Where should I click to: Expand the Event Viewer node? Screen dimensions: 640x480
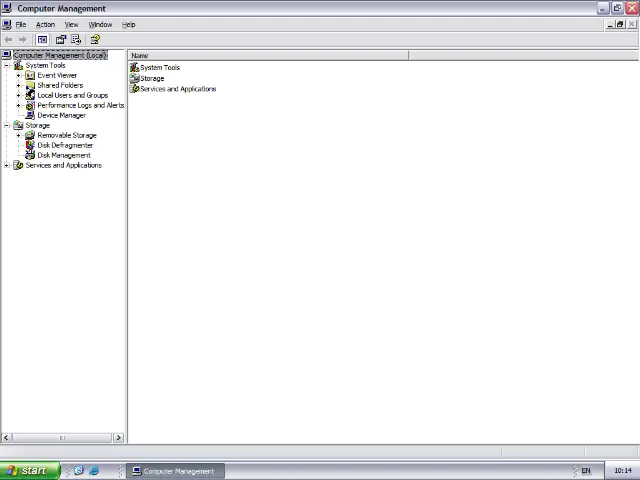(18, 75)
